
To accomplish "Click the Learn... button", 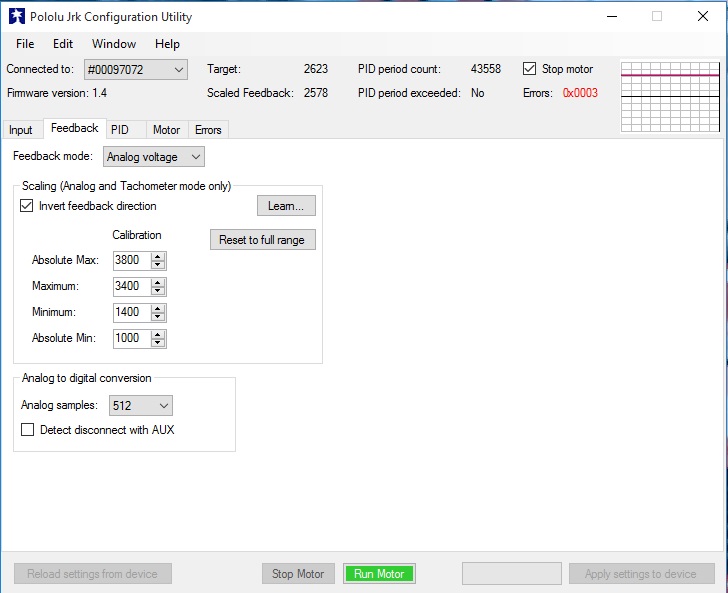I will [286, 206].
